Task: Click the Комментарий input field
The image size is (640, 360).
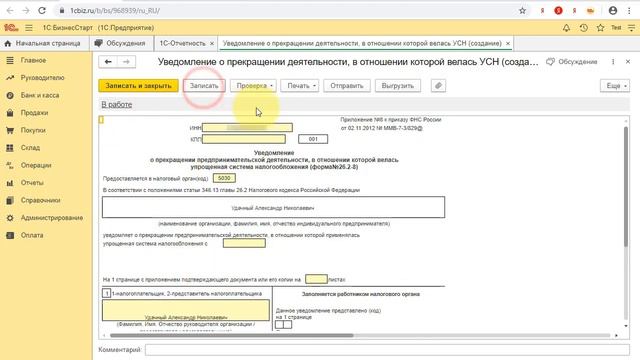Action: (387, 350)
